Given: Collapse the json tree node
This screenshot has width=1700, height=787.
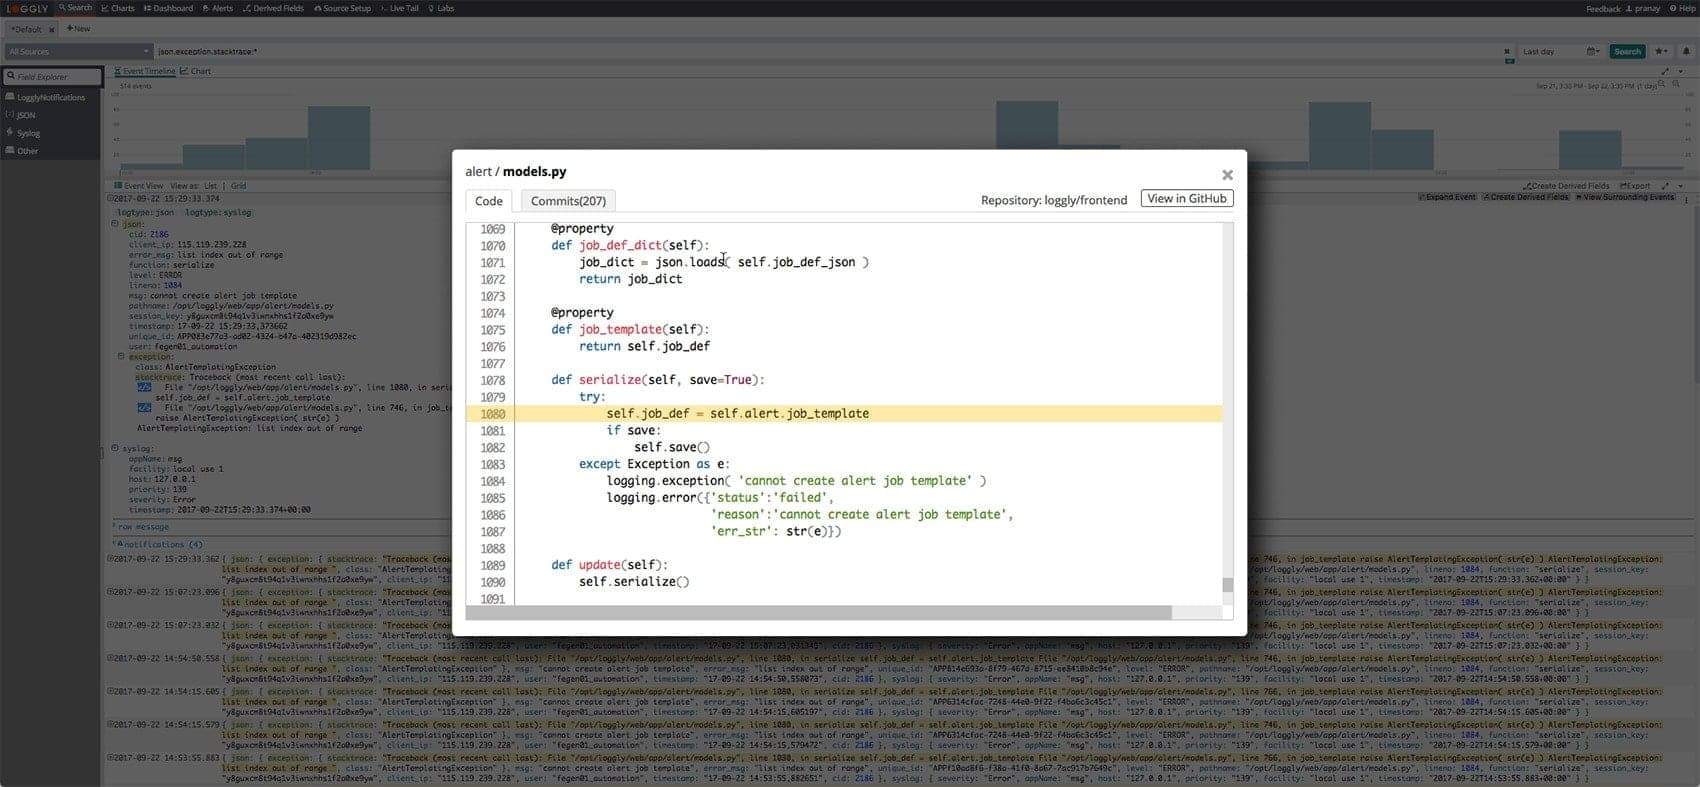Looking at the screenshot, I should (x=115, y=224).
